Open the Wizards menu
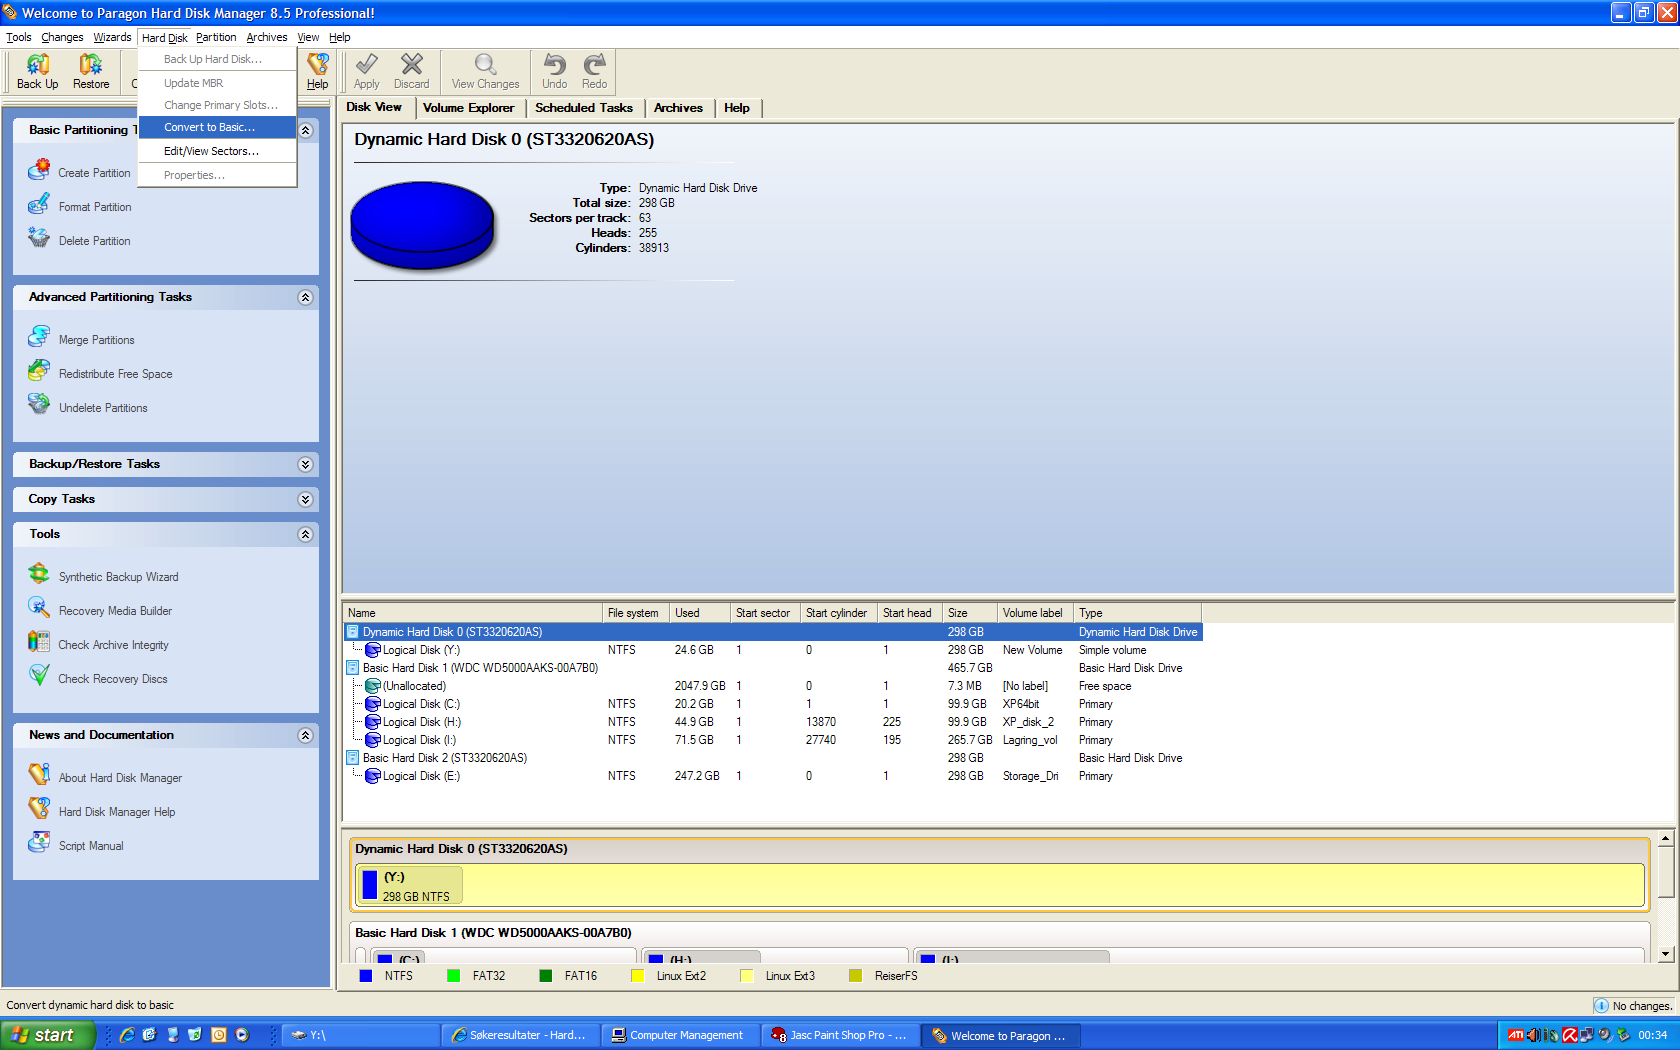This screenshot has width=1680, height=1050. click(x=112, y=37)
